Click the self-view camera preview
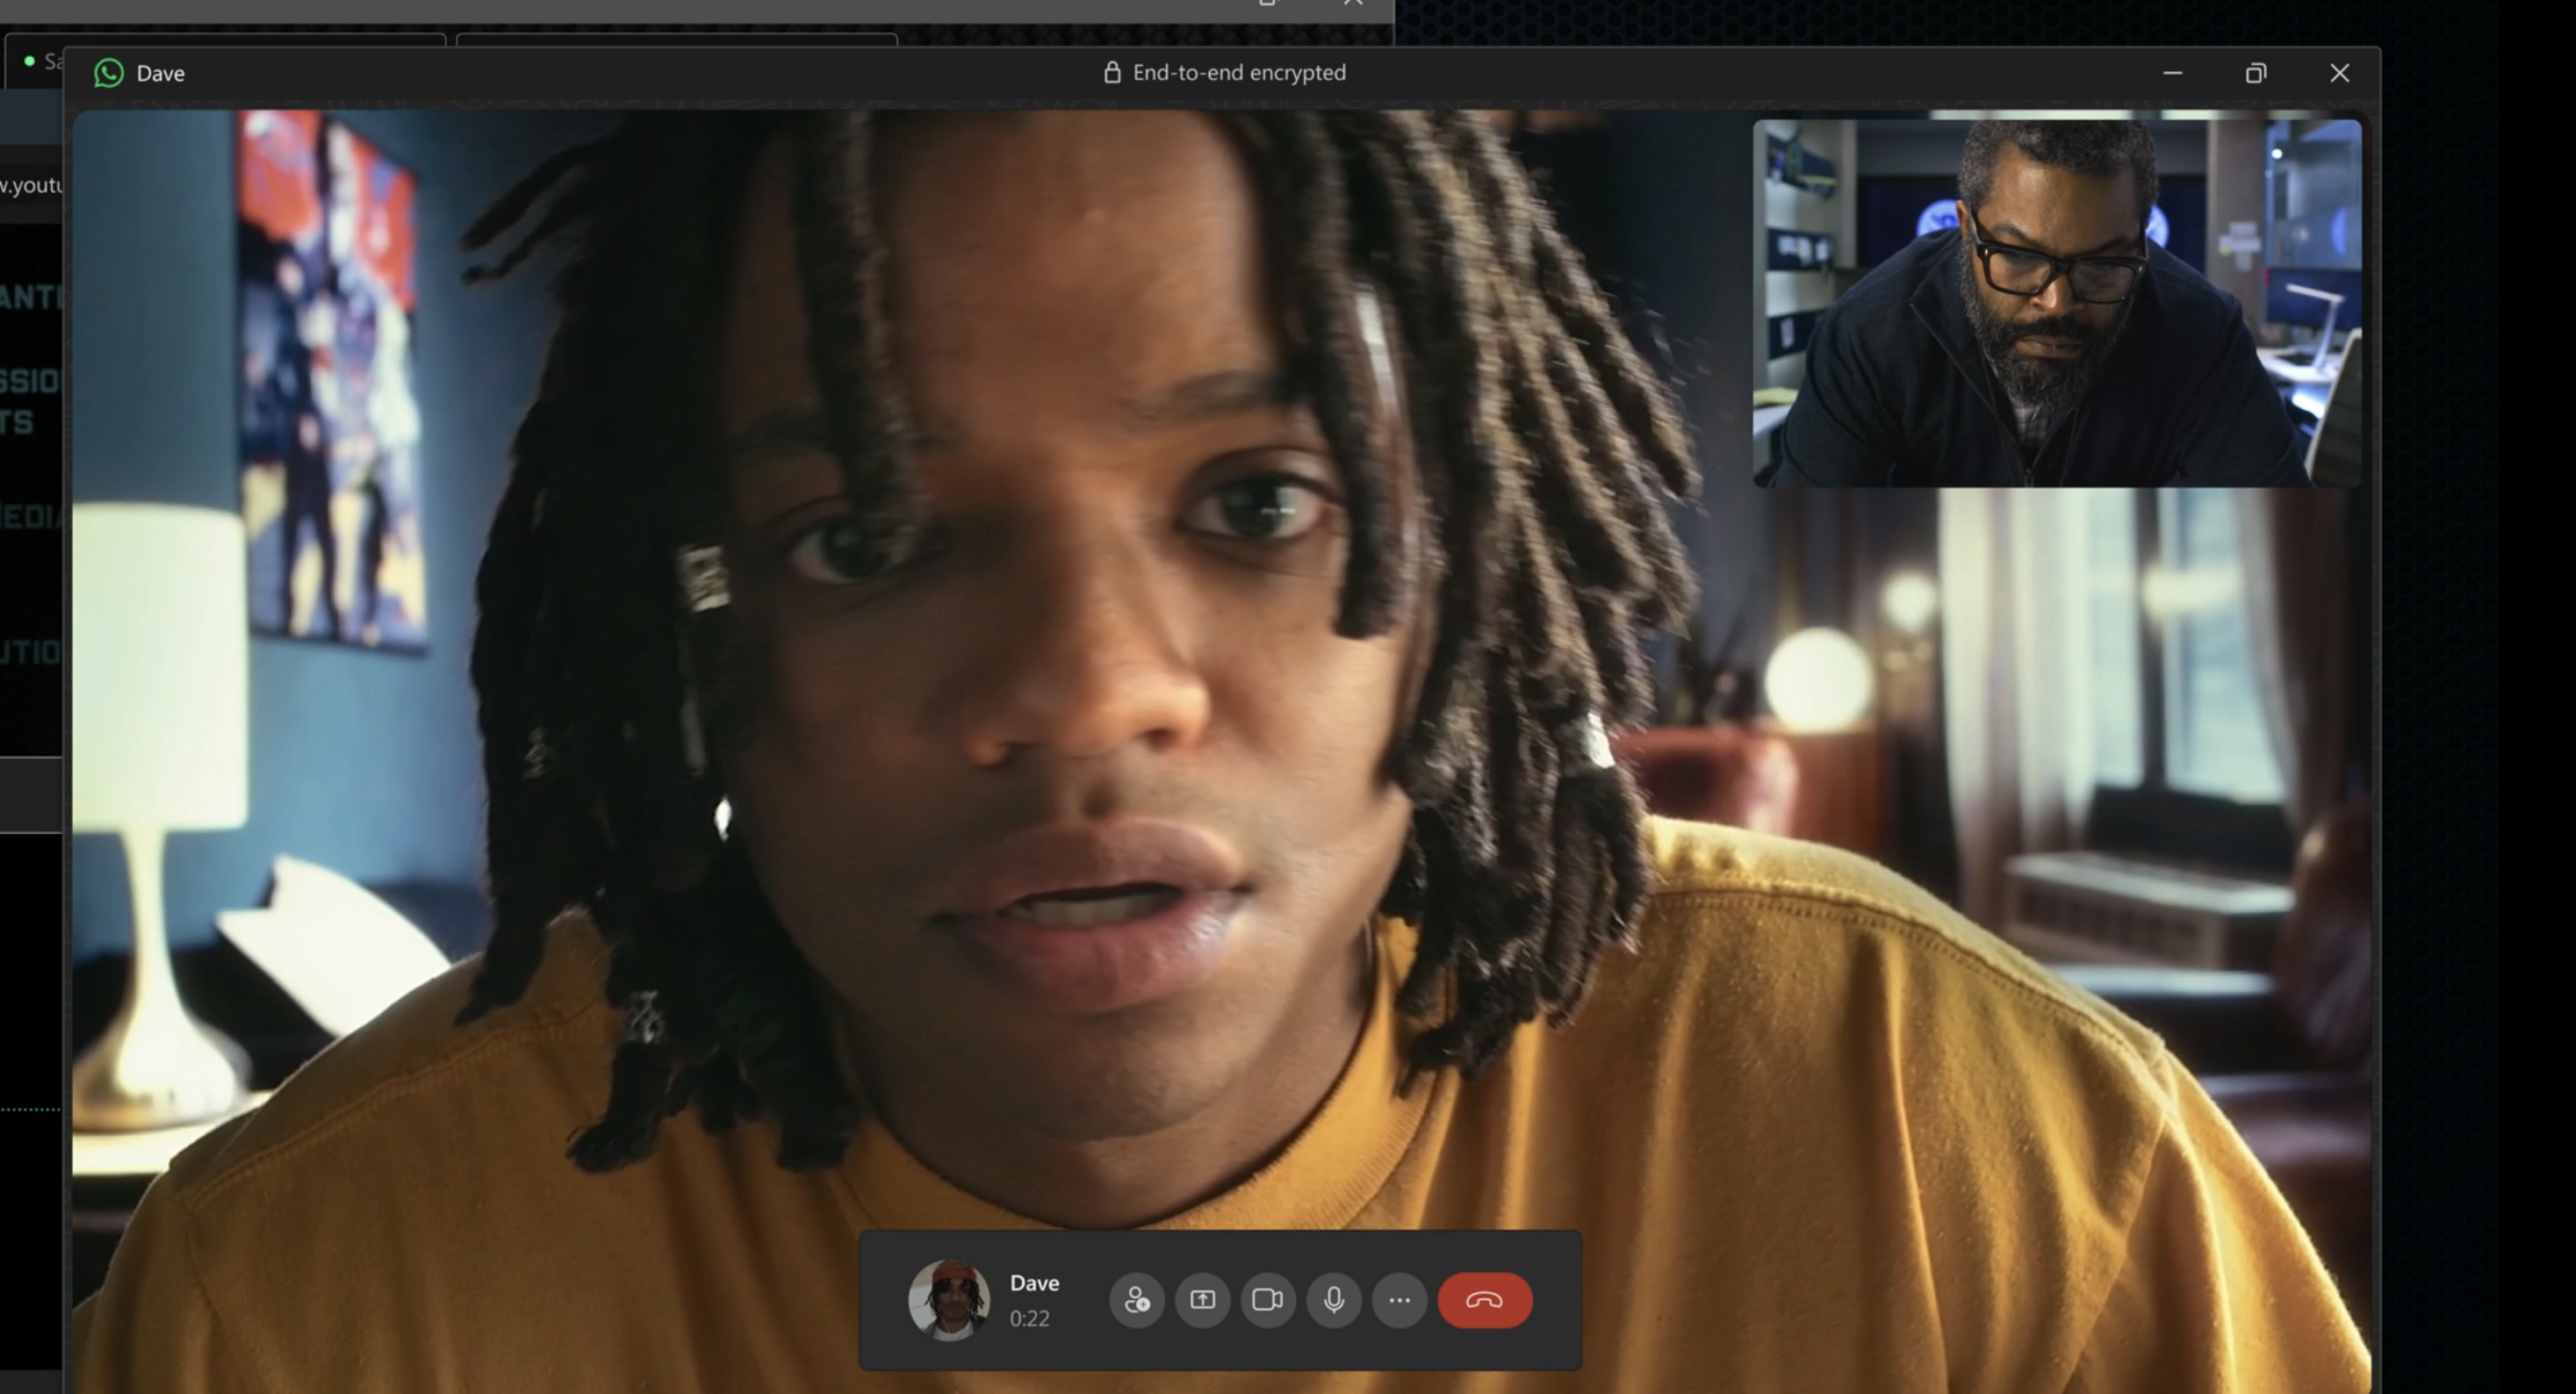This screenshot has height=1394, width=2576. pyautogui.click(x=2056, y=303)
